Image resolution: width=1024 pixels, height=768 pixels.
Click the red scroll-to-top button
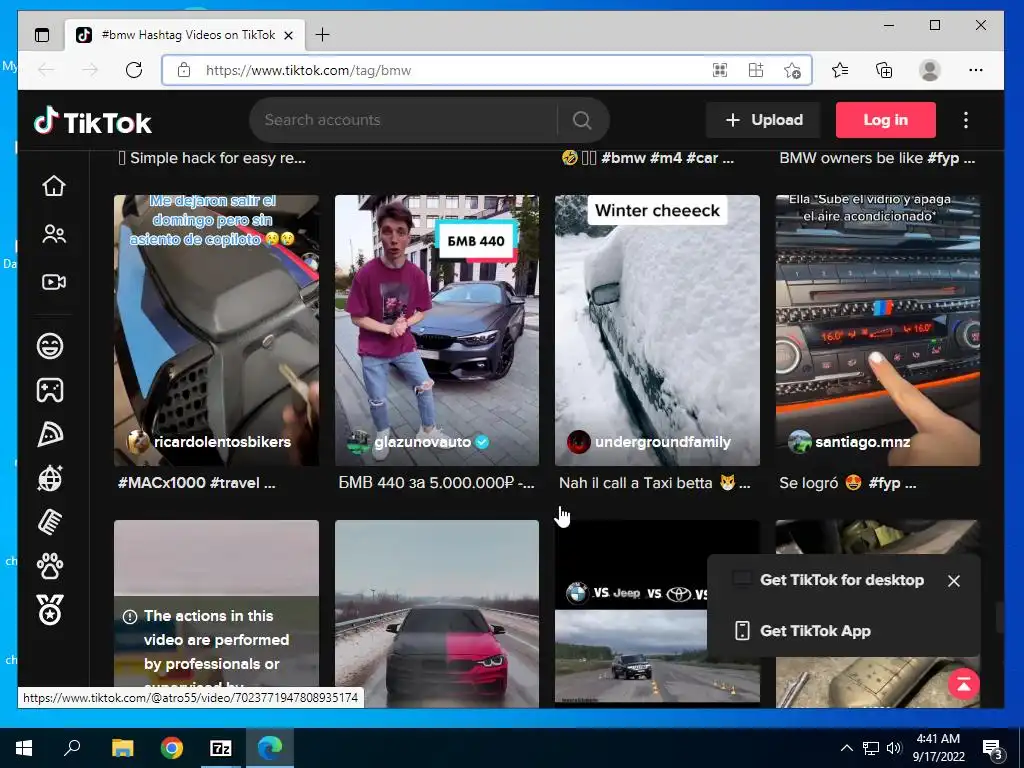tap(963, 684)
